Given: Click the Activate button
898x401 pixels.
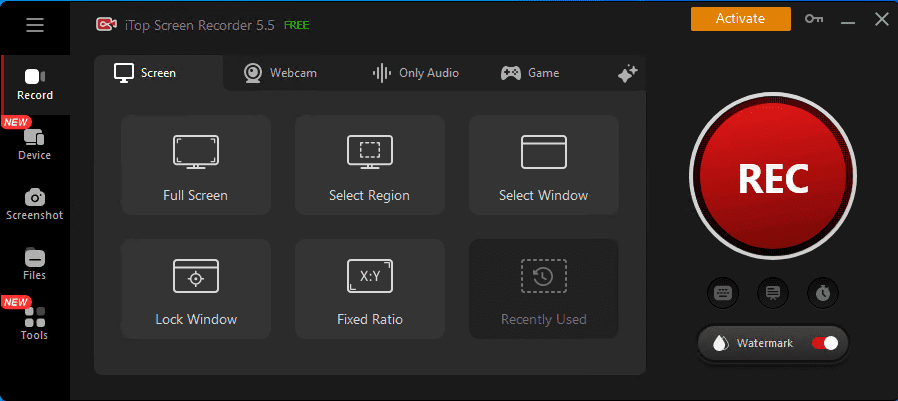Looking at the screenshot, I should [740, 18].
